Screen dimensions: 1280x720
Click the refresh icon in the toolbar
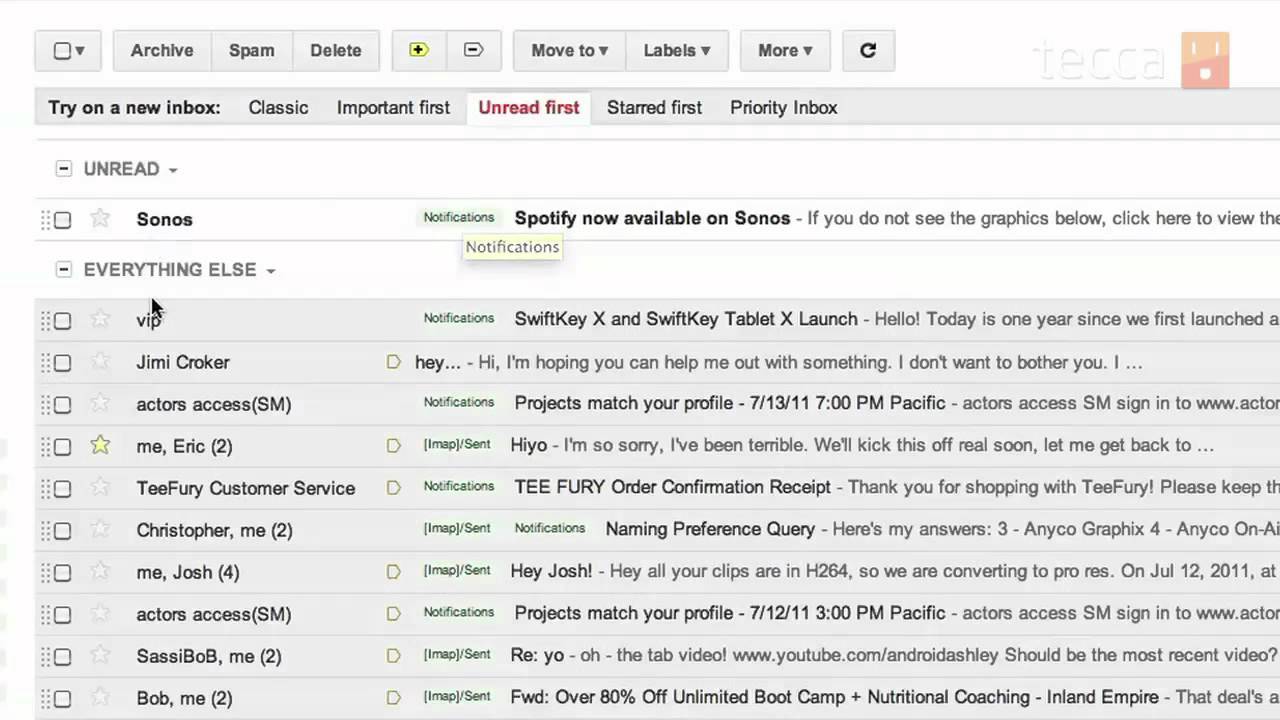867,50
